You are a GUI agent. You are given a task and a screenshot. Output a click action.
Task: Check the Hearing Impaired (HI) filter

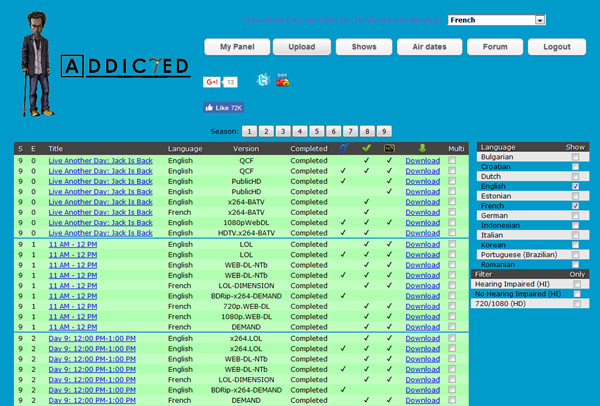click(x=575, y=284)
